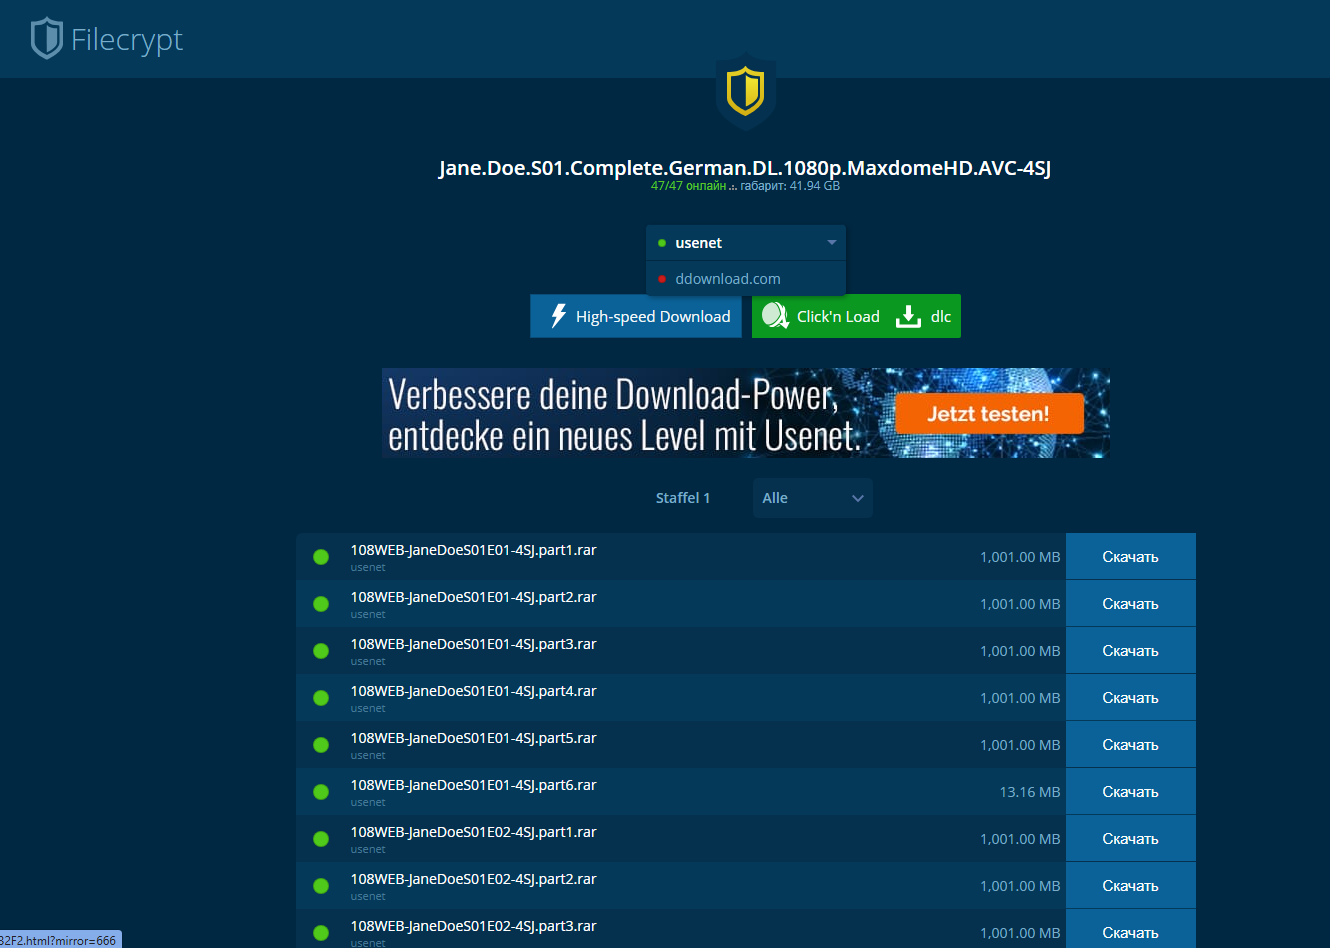This screenshot has height=948, width=1330.
Task: Click the Filecrypt shield logo in header
Action: click(46, 39)
